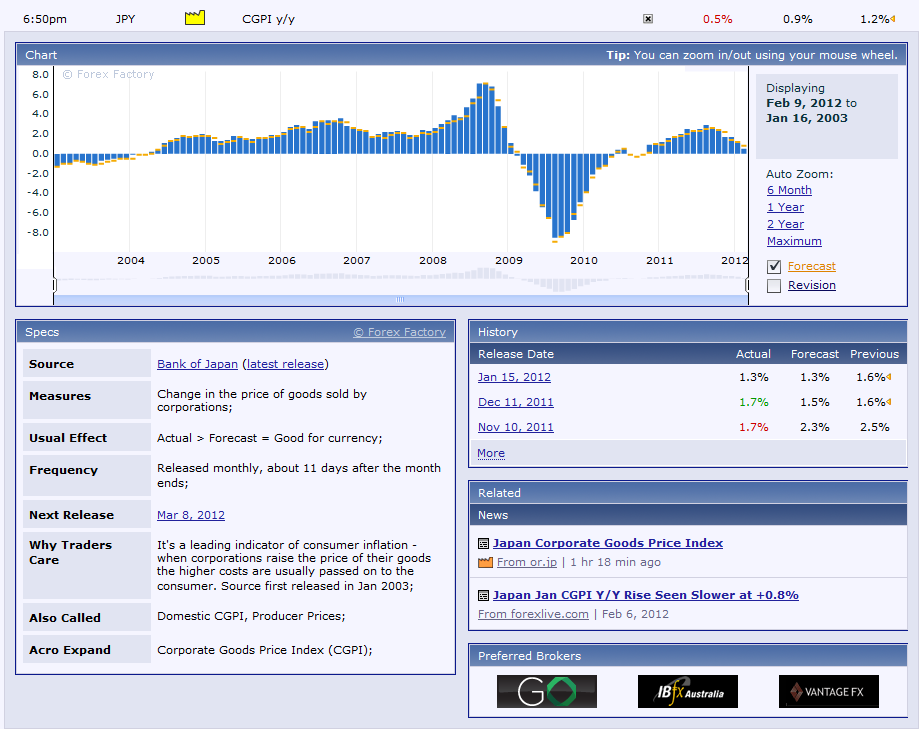Click the yellow medium-impact folder icon
Viewport: 919px width, 729px height.
pyautogui.click(x=195, y=18)
